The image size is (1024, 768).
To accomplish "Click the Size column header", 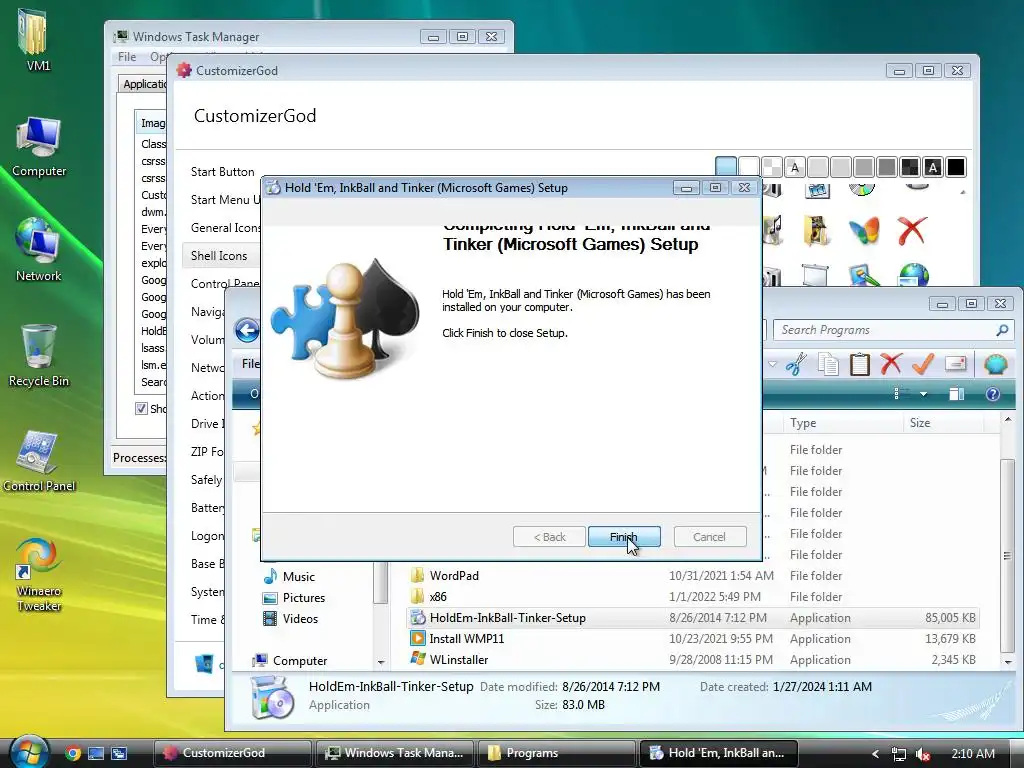I will (943, 423).
